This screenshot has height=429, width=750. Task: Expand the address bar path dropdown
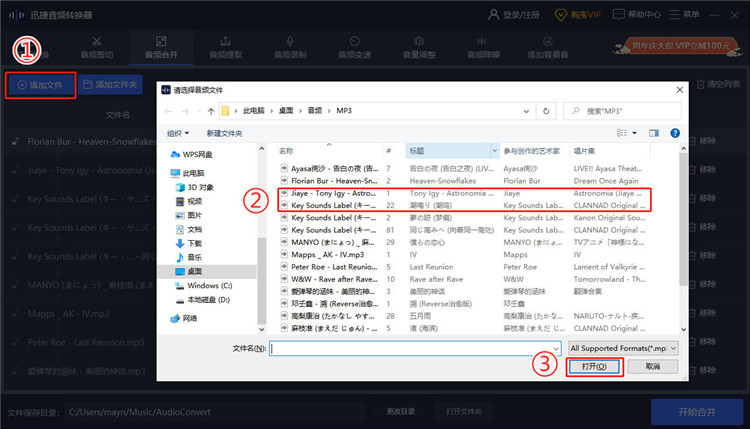[526, 111]
